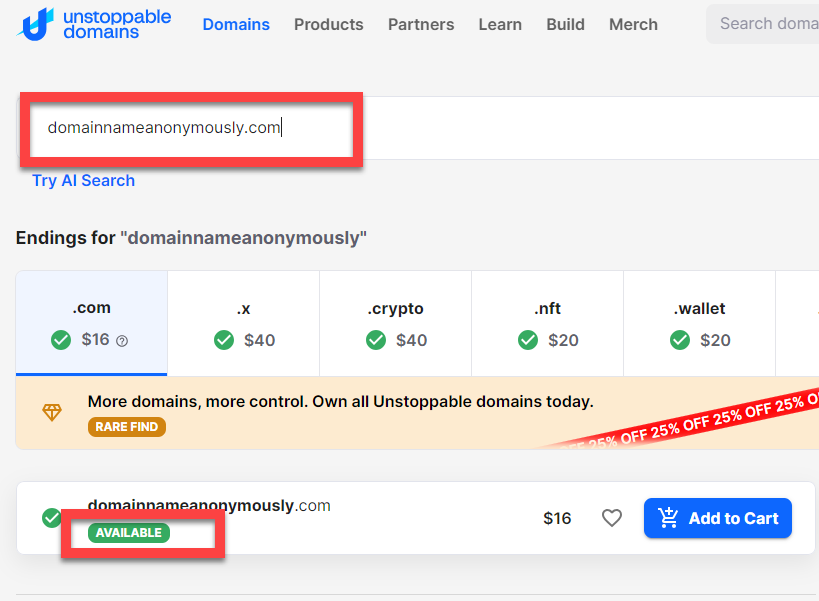Select the .crypto ending tab
This screenshot has width=819, height=601.
point(395,323)
